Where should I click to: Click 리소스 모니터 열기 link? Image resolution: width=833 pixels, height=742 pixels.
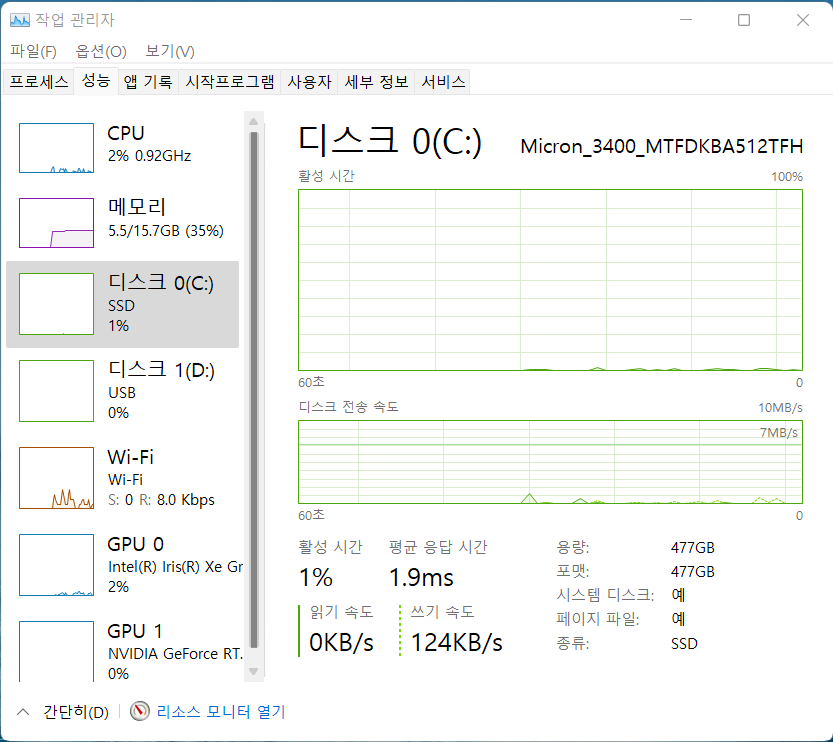221,712
